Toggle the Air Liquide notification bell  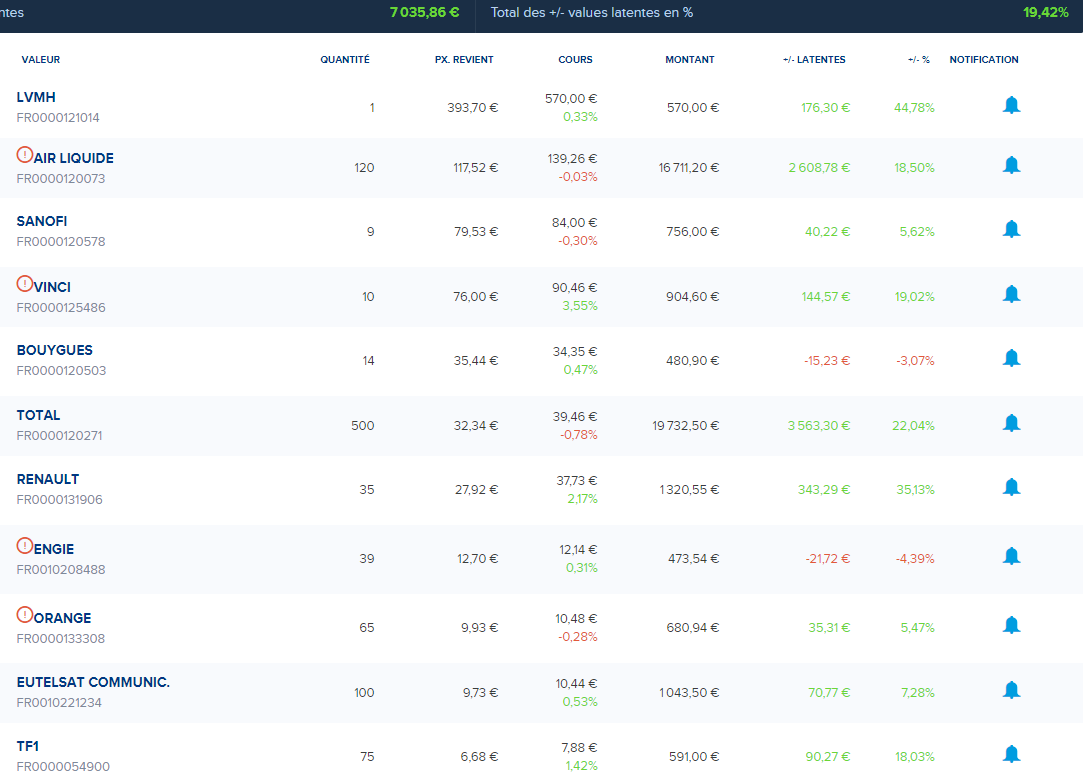pos(1011,165)
